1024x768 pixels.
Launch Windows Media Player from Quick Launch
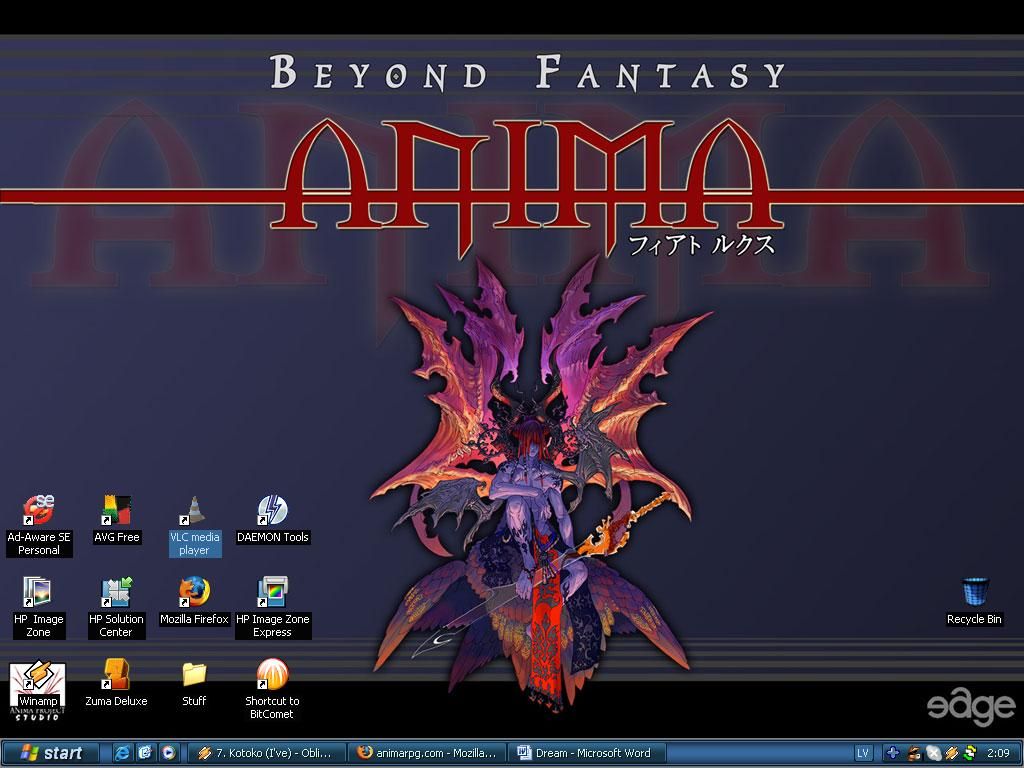point(168,753)
